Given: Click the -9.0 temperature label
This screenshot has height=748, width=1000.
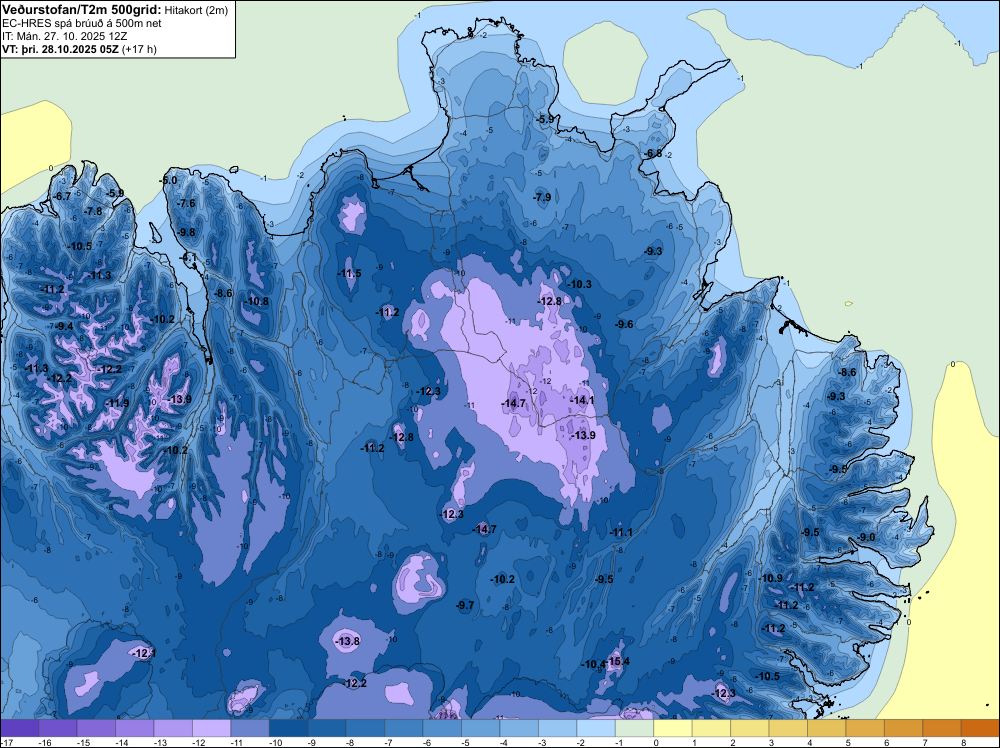Looking at the screenshot, I should click(x=867, y=538).
